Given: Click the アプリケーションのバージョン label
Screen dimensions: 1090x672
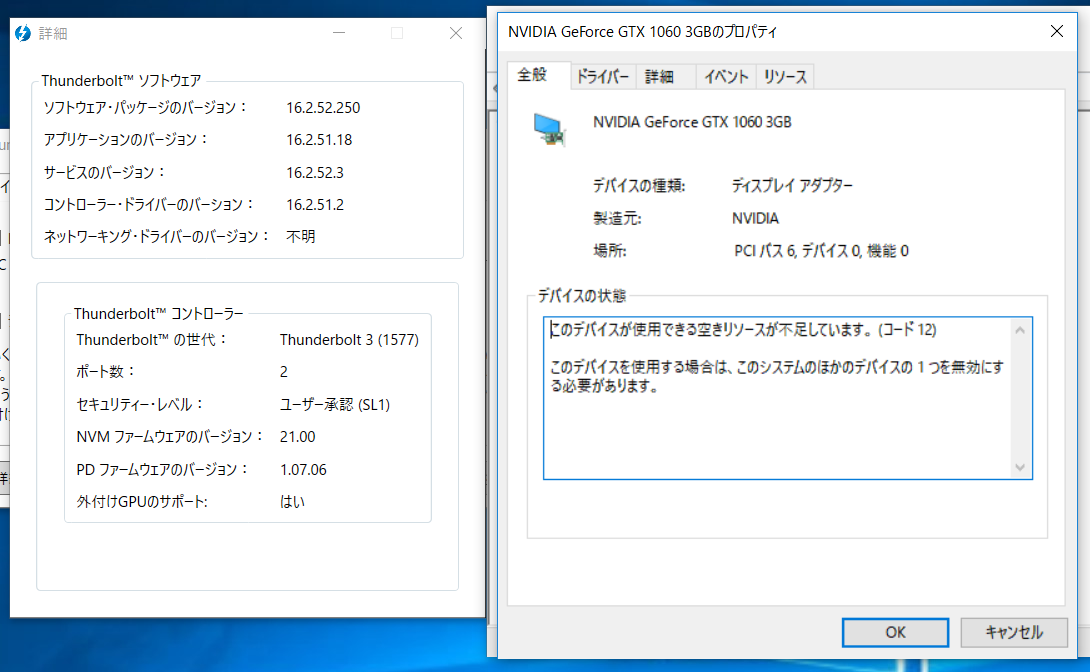Looking at the screenshot, I should point(125,140).
